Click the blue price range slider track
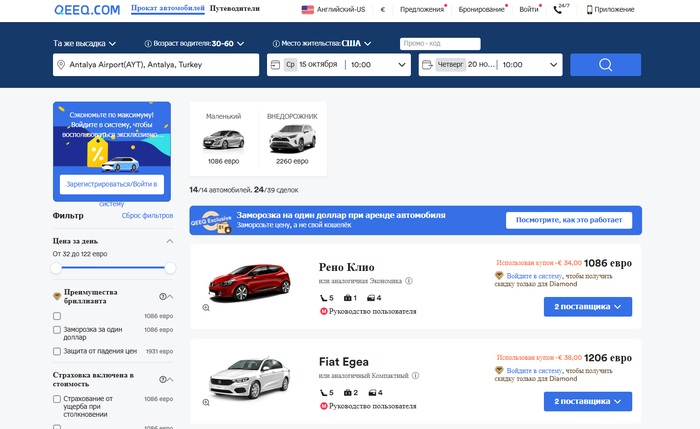Viewport: 700px width, 429px height. click(x=113, y=268)
